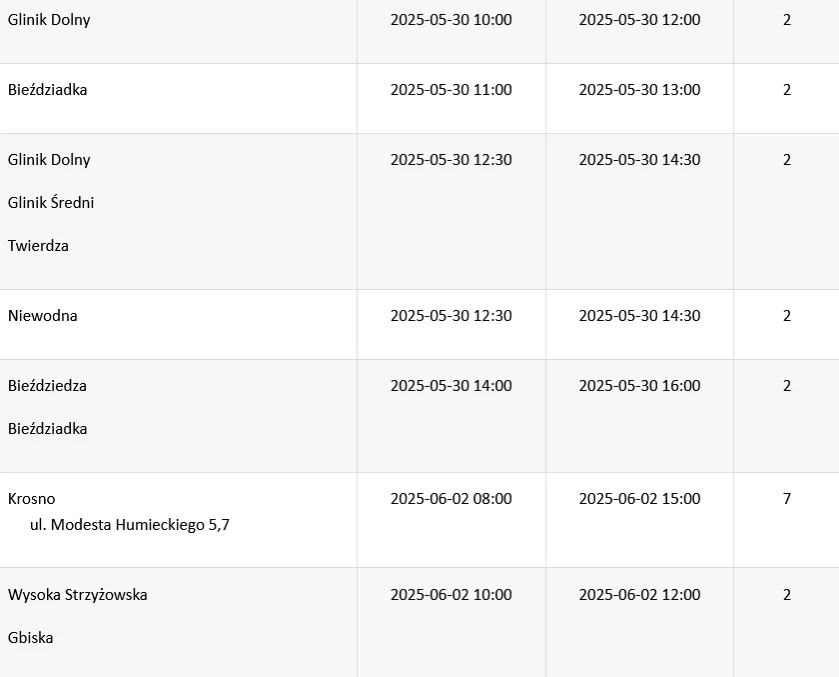Click start time 2025-06-02 08:00
The image size is (839, 677).
click(x=451, y=499)
